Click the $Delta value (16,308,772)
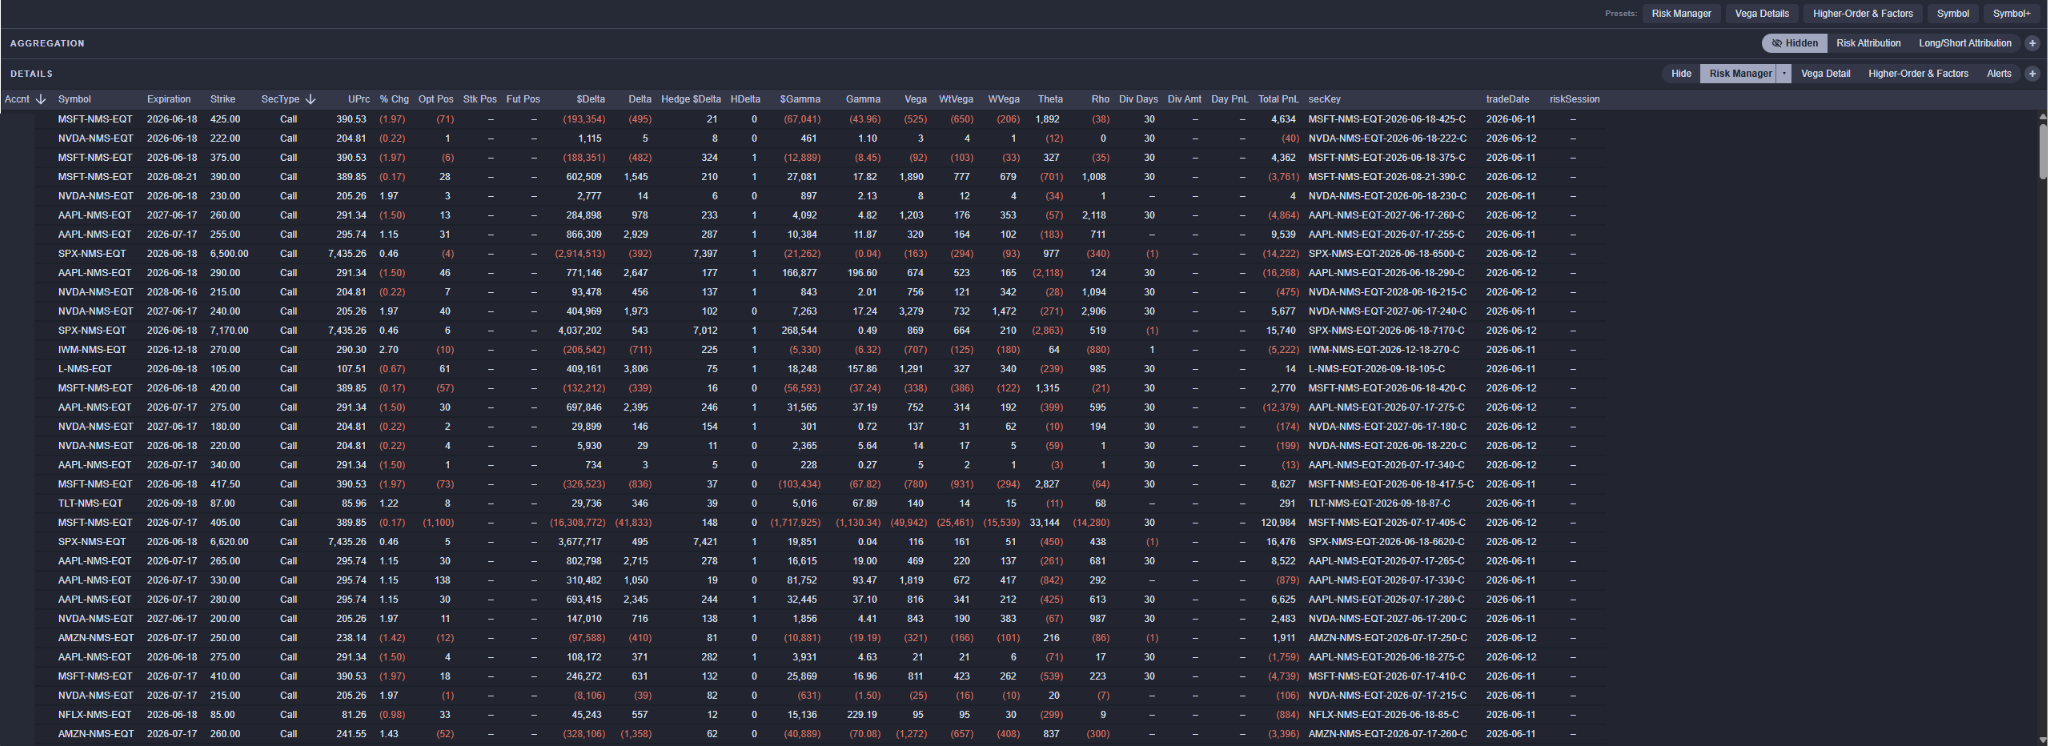2048x746 pixels. pos(577,523)
